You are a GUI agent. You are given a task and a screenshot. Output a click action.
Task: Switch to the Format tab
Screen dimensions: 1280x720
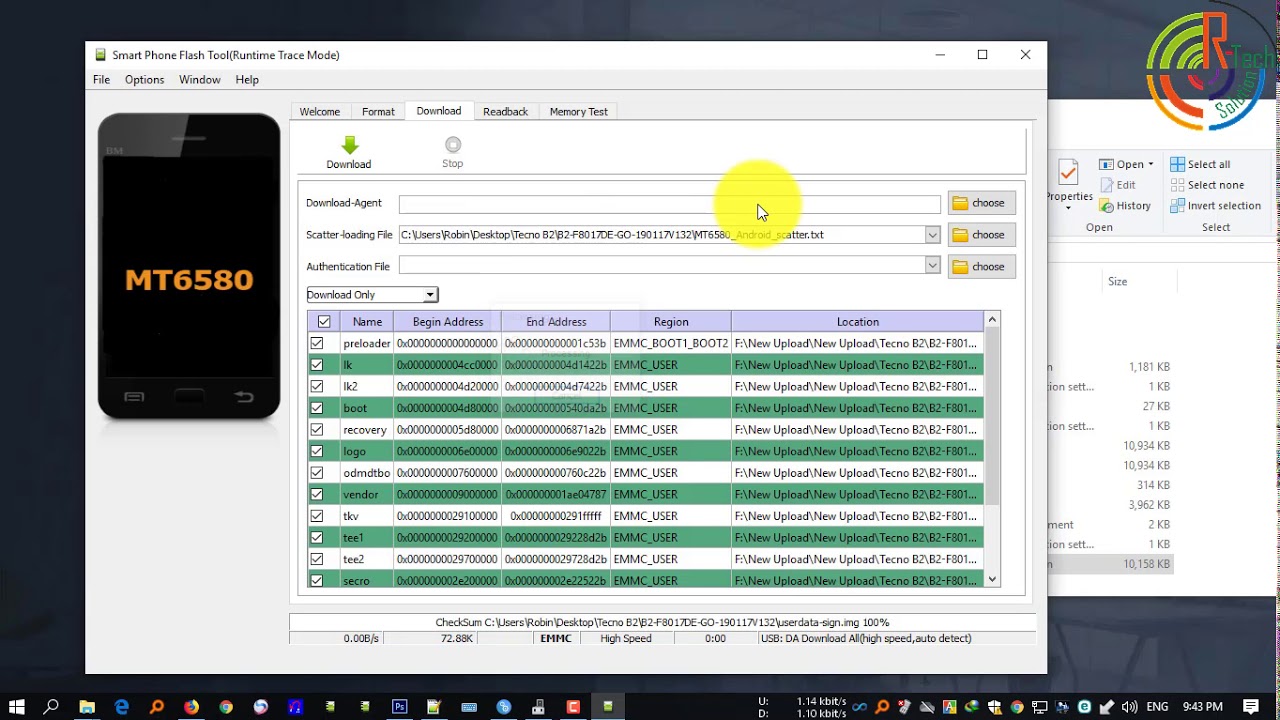[x=378, y=112]
